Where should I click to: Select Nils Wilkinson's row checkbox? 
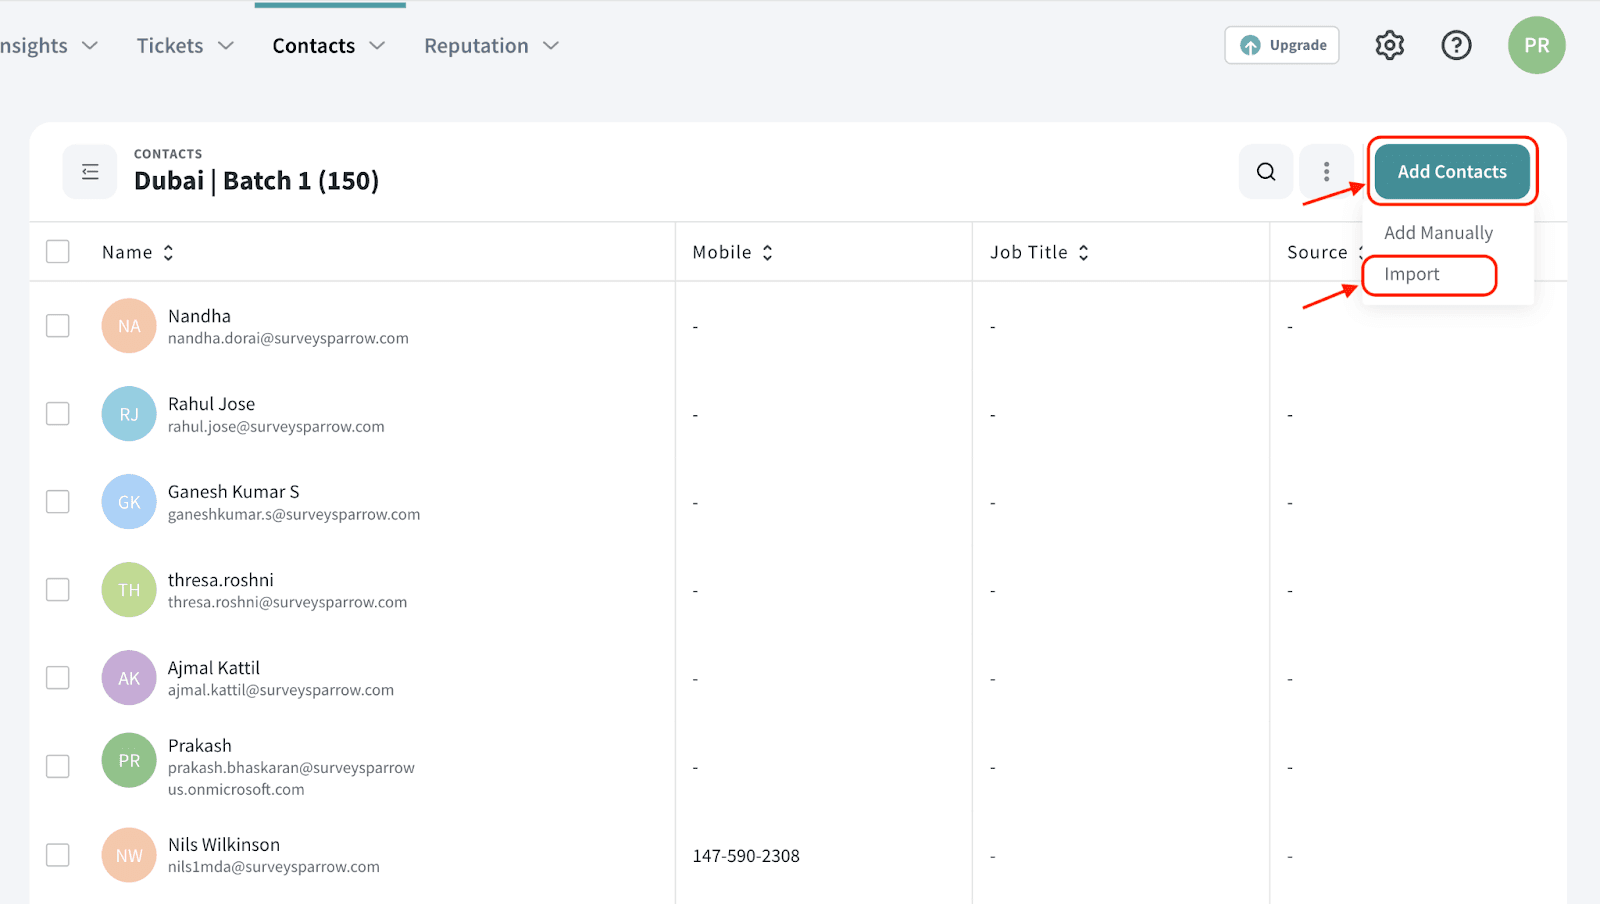(58, 855)
